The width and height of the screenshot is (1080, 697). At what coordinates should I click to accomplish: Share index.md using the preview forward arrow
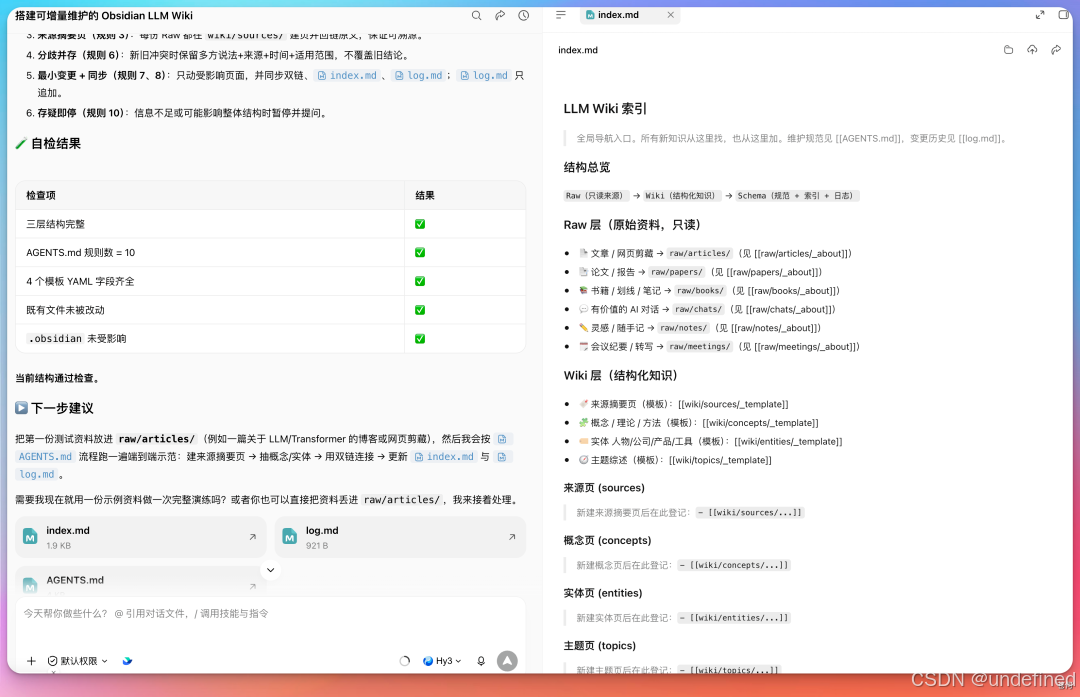(1056, 50)
